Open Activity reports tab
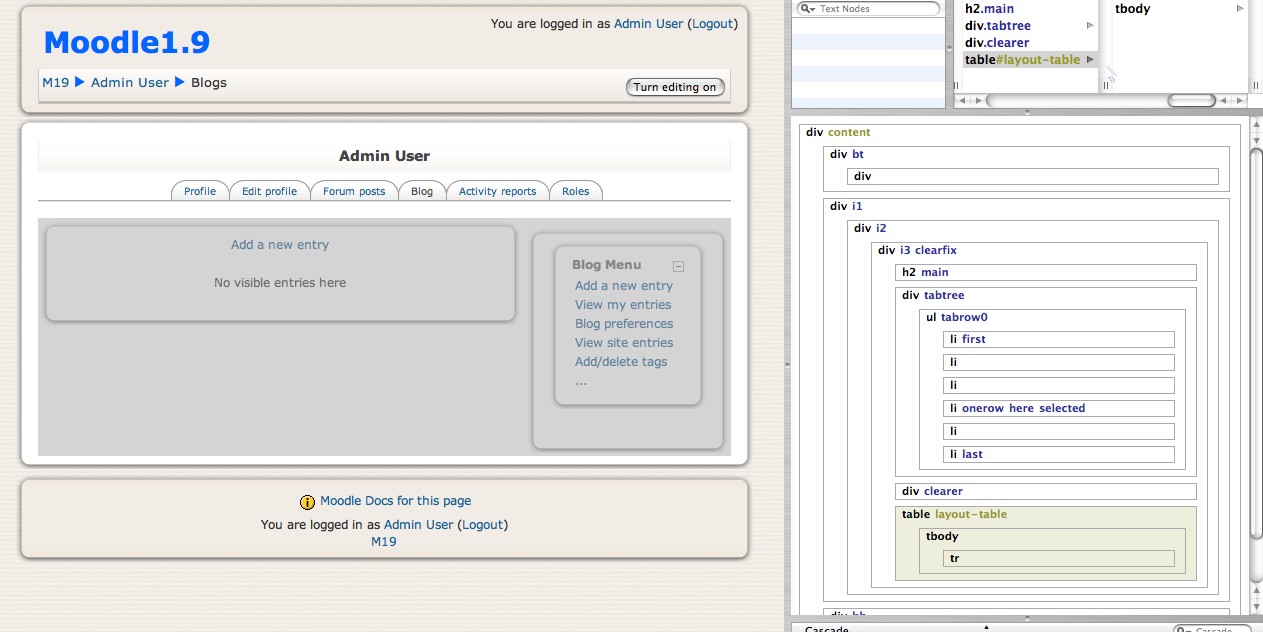The height and width of the screenshot is (632, 1263). click(x=497, y=191)
